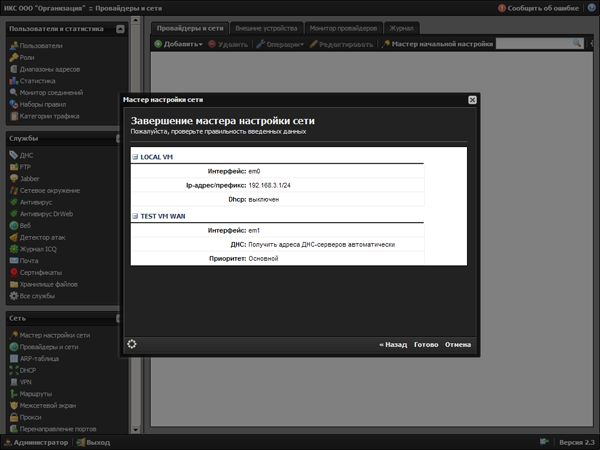The image size is (600, 450).
Task: Collapse the Сеть panel
Action: tap(118, 318)
